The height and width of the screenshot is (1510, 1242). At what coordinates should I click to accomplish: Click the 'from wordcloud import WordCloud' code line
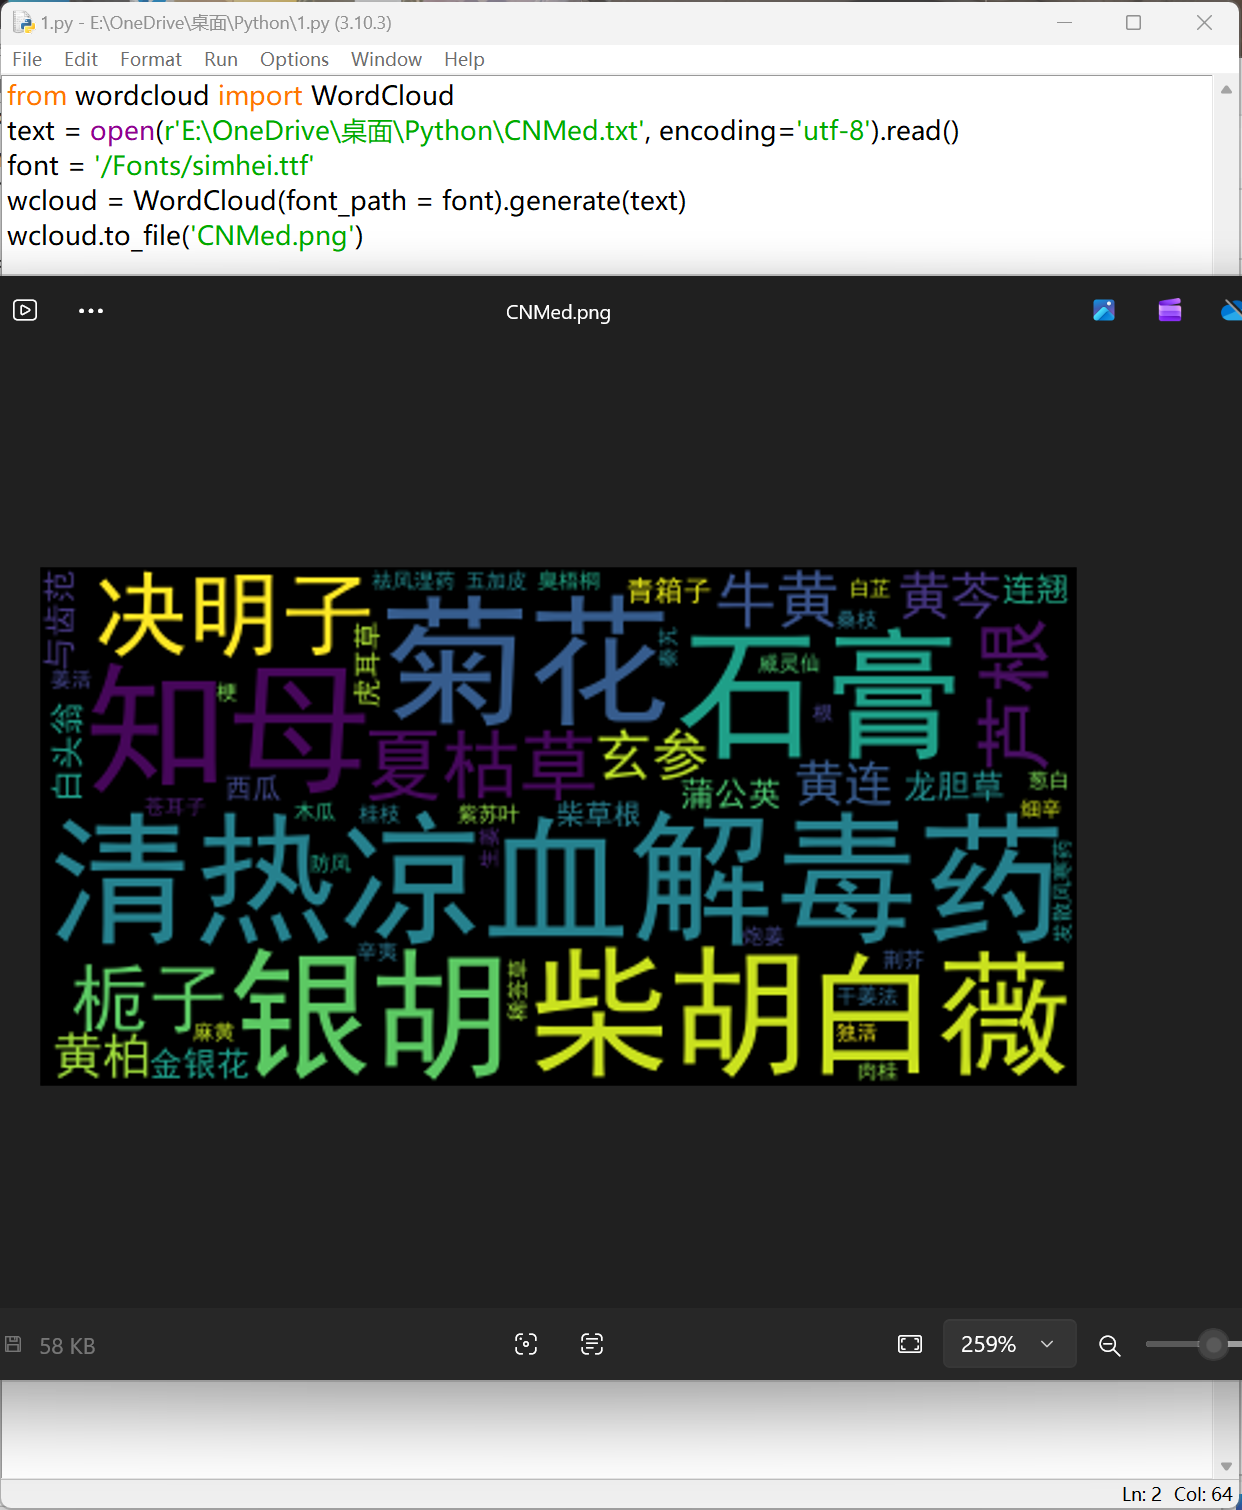click(230, 96)
